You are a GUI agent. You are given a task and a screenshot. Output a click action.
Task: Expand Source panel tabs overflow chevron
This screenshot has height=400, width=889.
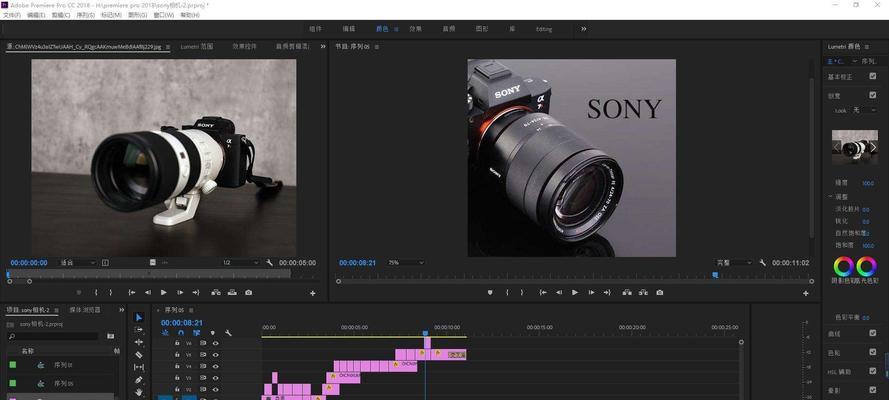[323, 46]
